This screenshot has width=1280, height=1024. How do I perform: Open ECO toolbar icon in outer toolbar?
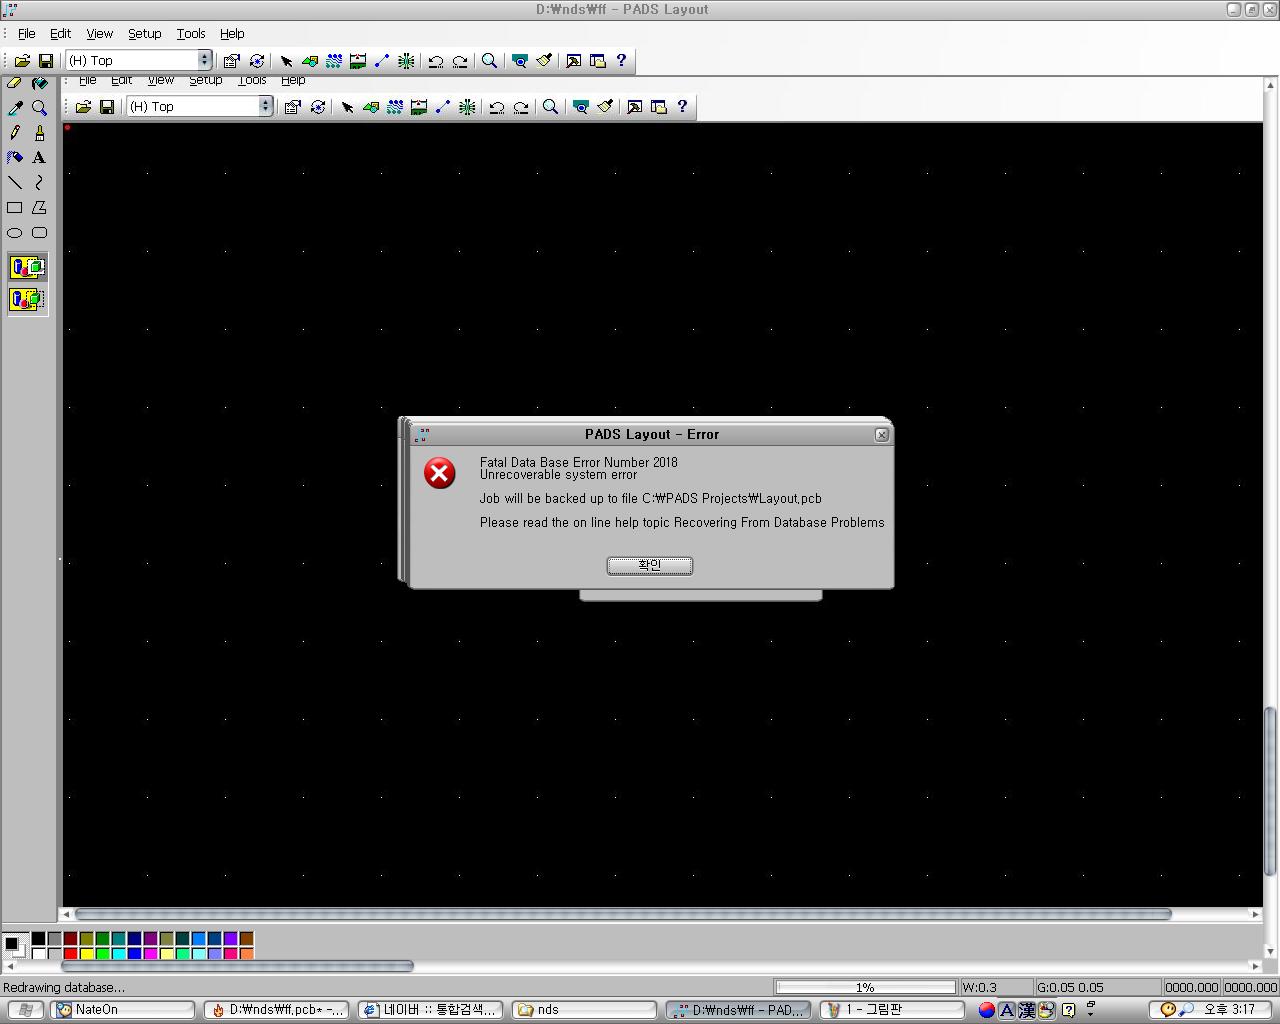click(382, 60)
